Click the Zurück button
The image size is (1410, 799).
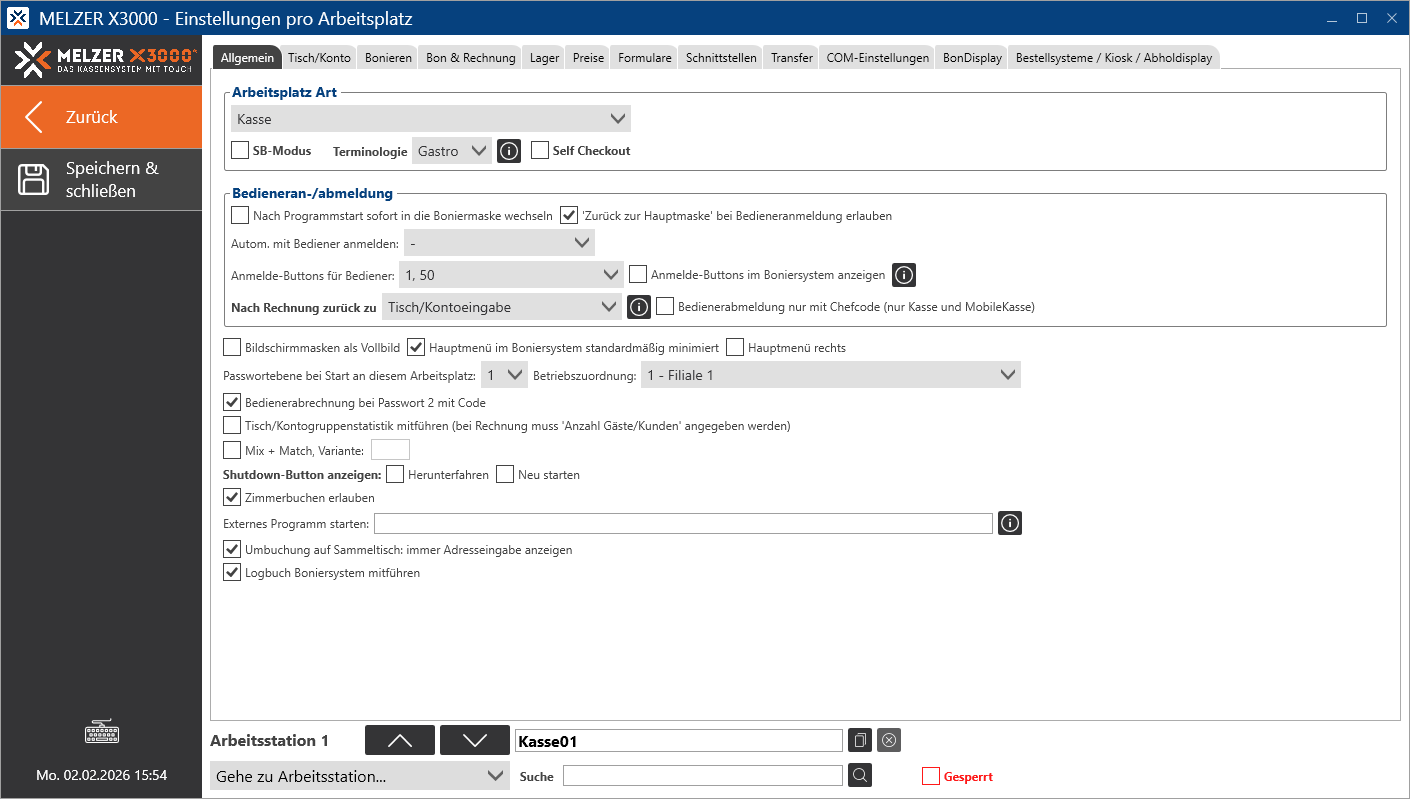(101, 117)
